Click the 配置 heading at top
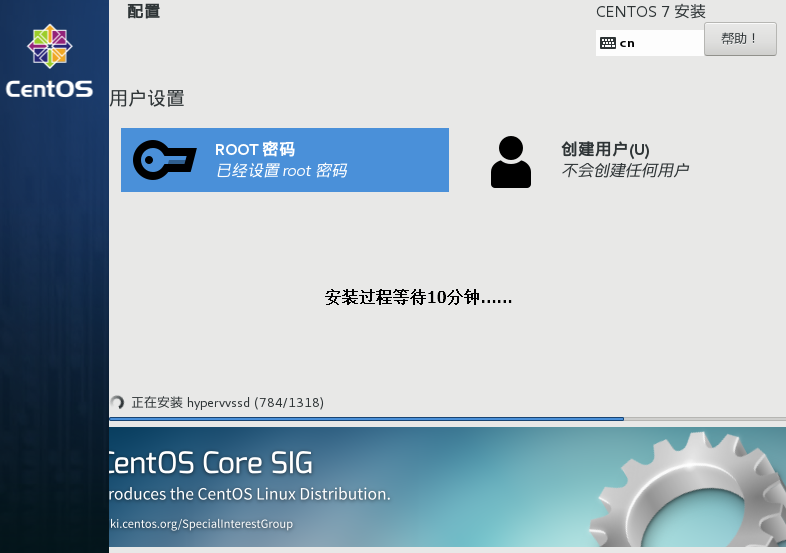This screenshot has height=553, width=786. point(144,12)
